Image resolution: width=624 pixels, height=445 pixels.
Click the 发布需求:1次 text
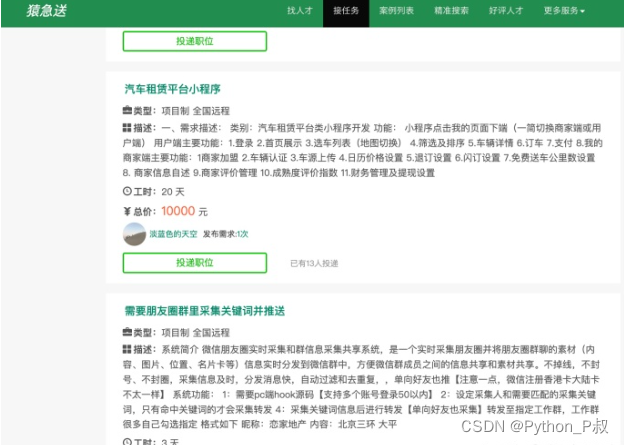pos(226,234)
